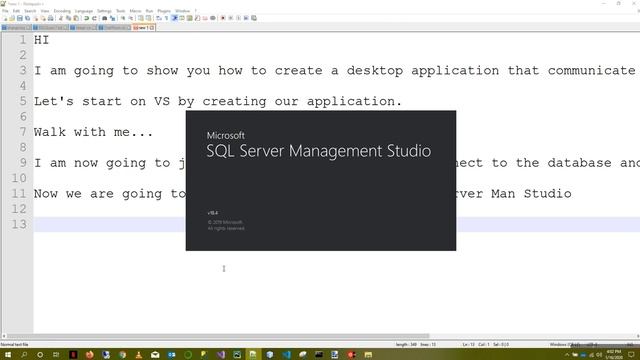Image resolution: width=640 pixels, height=360 pixels.
Task: Click the Paste toolbar icon
Action: 76,18
